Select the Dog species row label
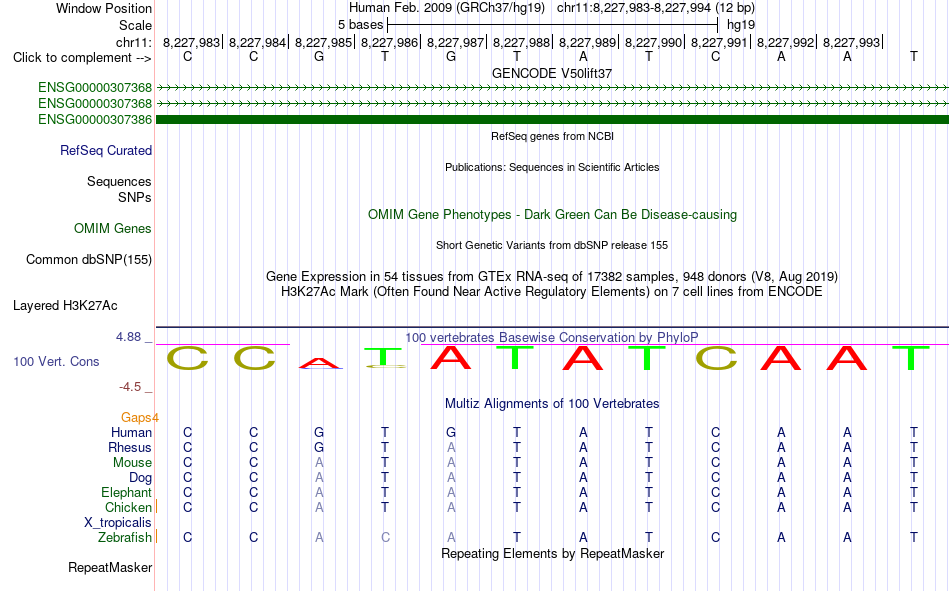Screen dimensions: 950x591 (141, 478)
